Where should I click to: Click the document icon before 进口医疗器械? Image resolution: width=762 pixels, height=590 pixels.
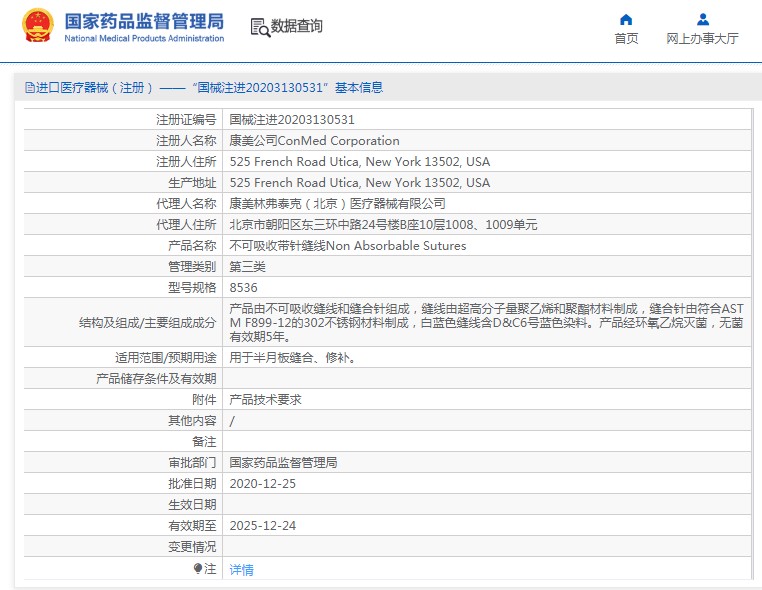point(30,87)
